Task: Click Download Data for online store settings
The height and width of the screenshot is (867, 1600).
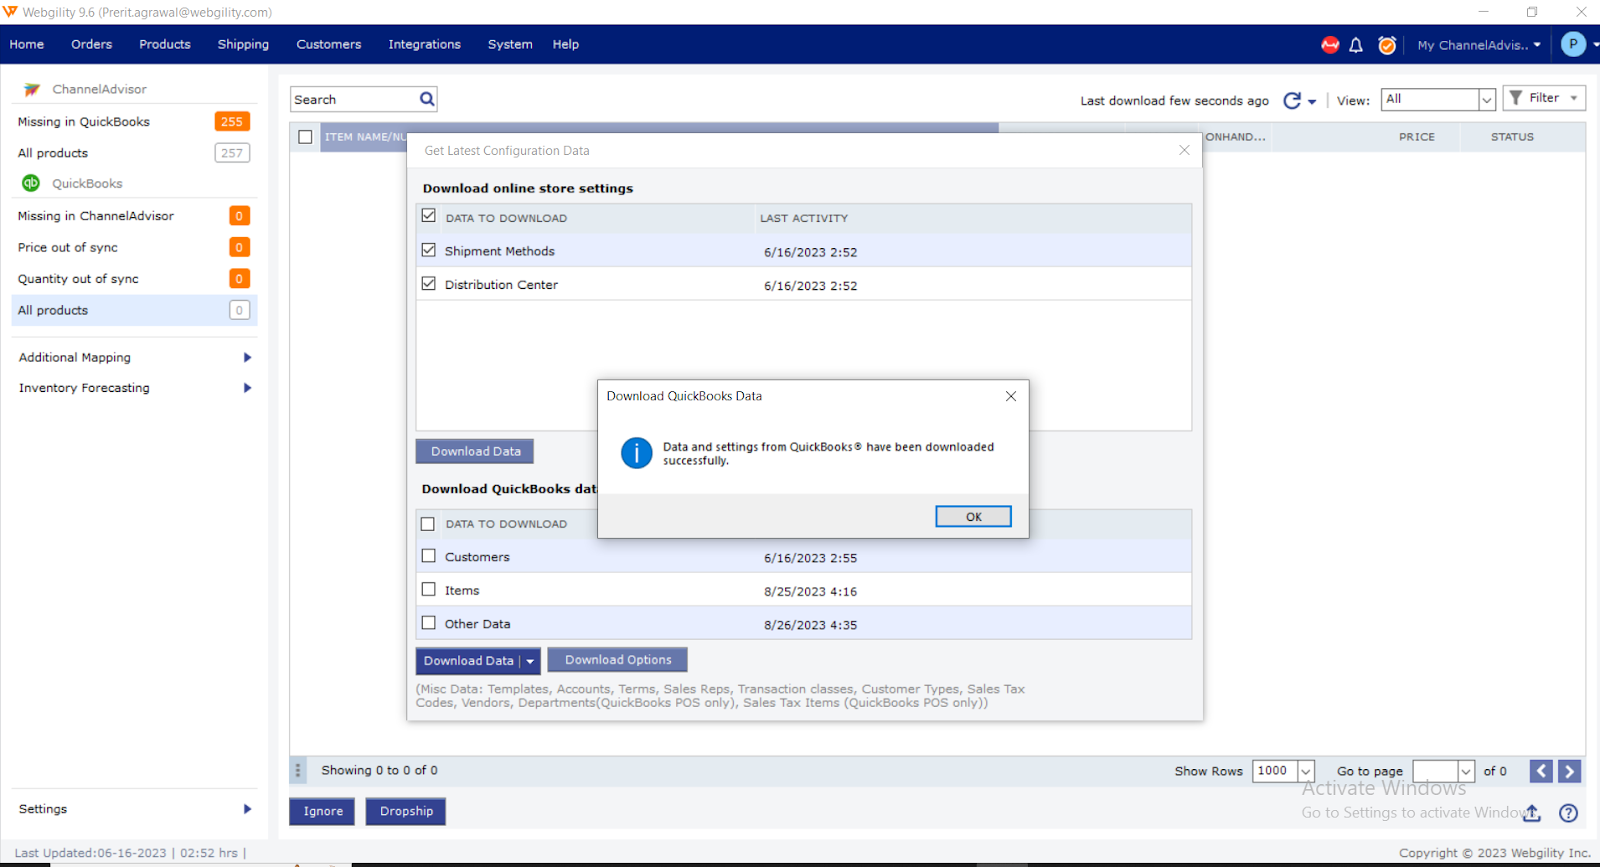Action: [475, 451]
